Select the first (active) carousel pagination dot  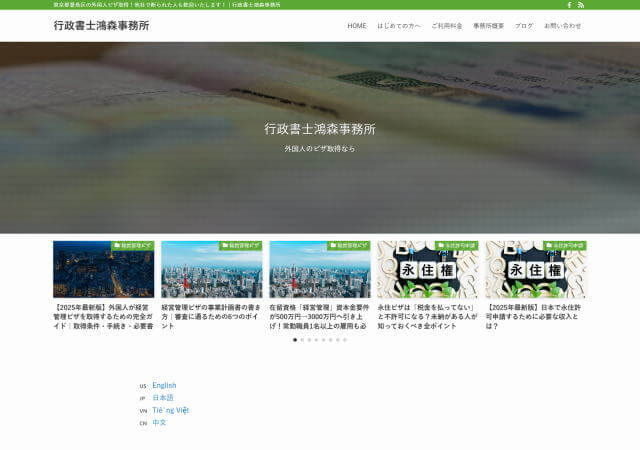tap(295, 340)
